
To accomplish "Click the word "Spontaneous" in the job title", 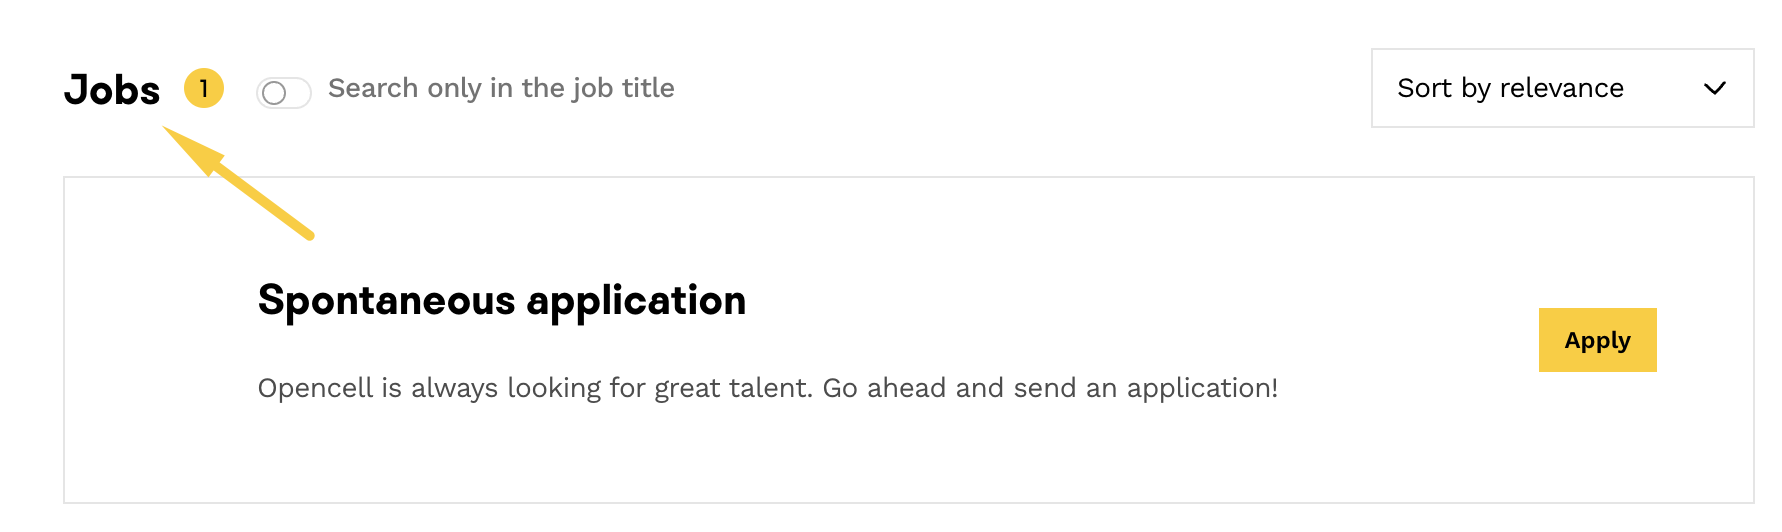I will 387,301.
